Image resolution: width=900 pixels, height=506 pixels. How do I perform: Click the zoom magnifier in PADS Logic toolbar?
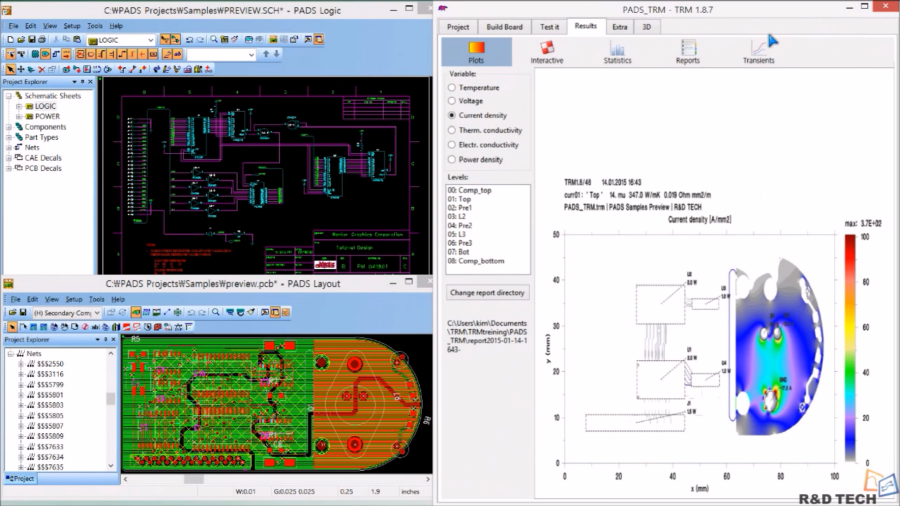click(x=215, y=40)
